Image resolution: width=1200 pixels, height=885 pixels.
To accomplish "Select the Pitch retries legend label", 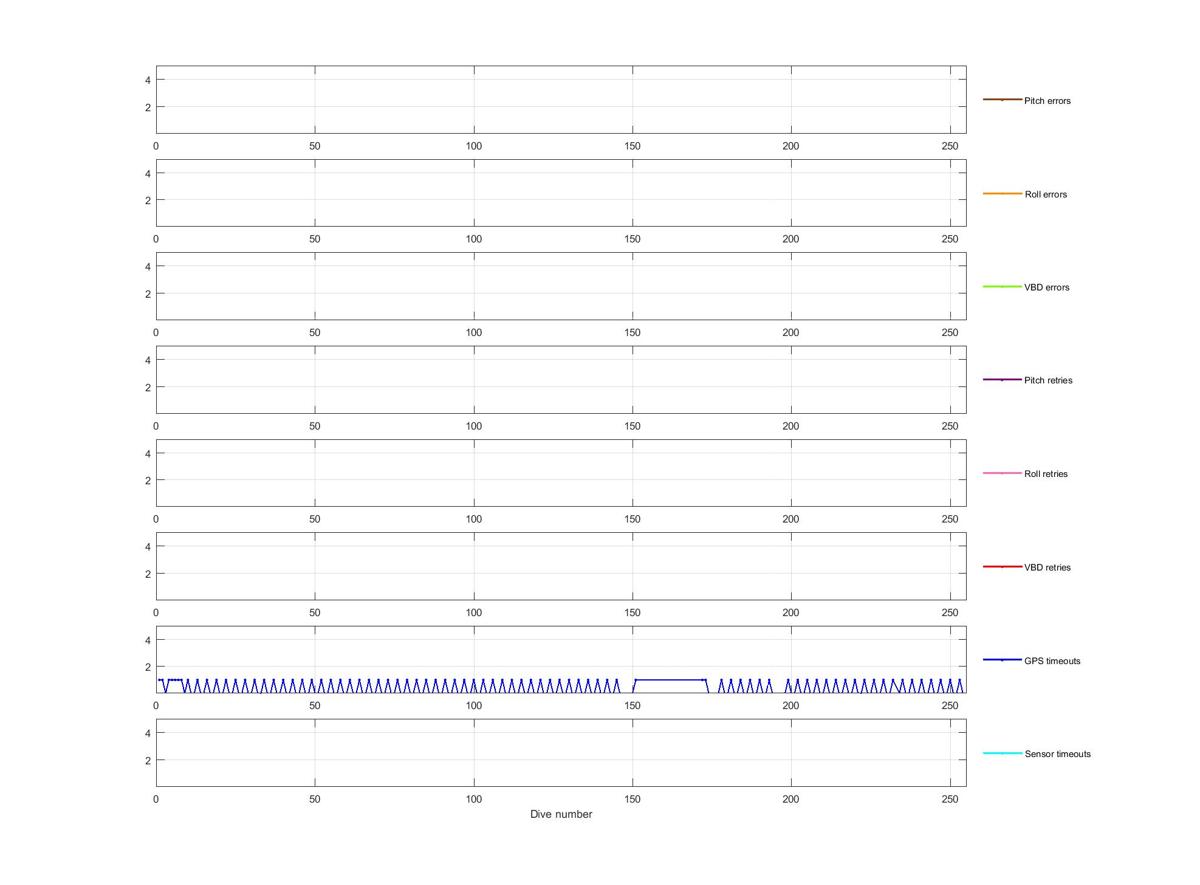I will (1048, 380).
